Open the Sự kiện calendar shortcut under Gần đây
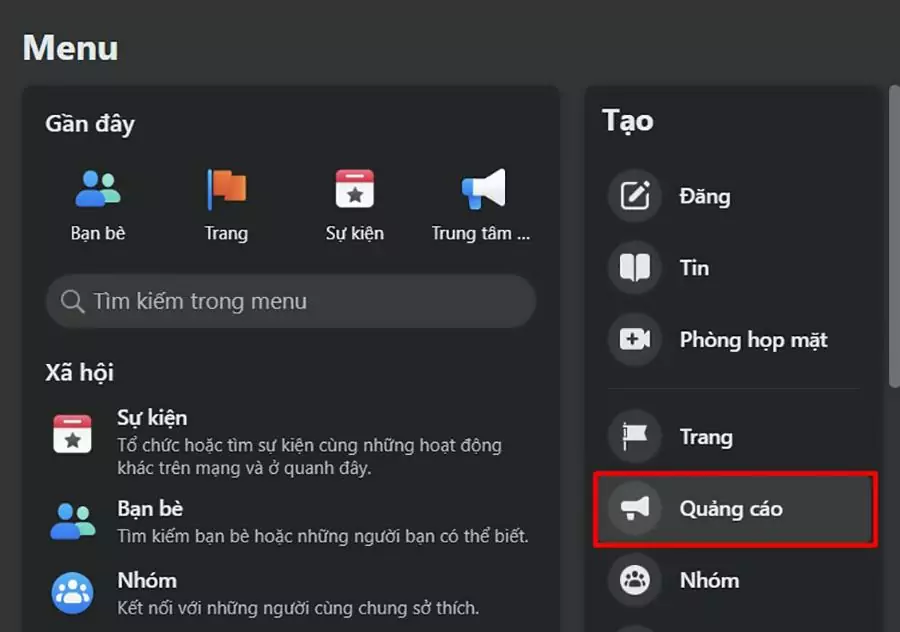 pyautogui.click(x=355, y=188)
